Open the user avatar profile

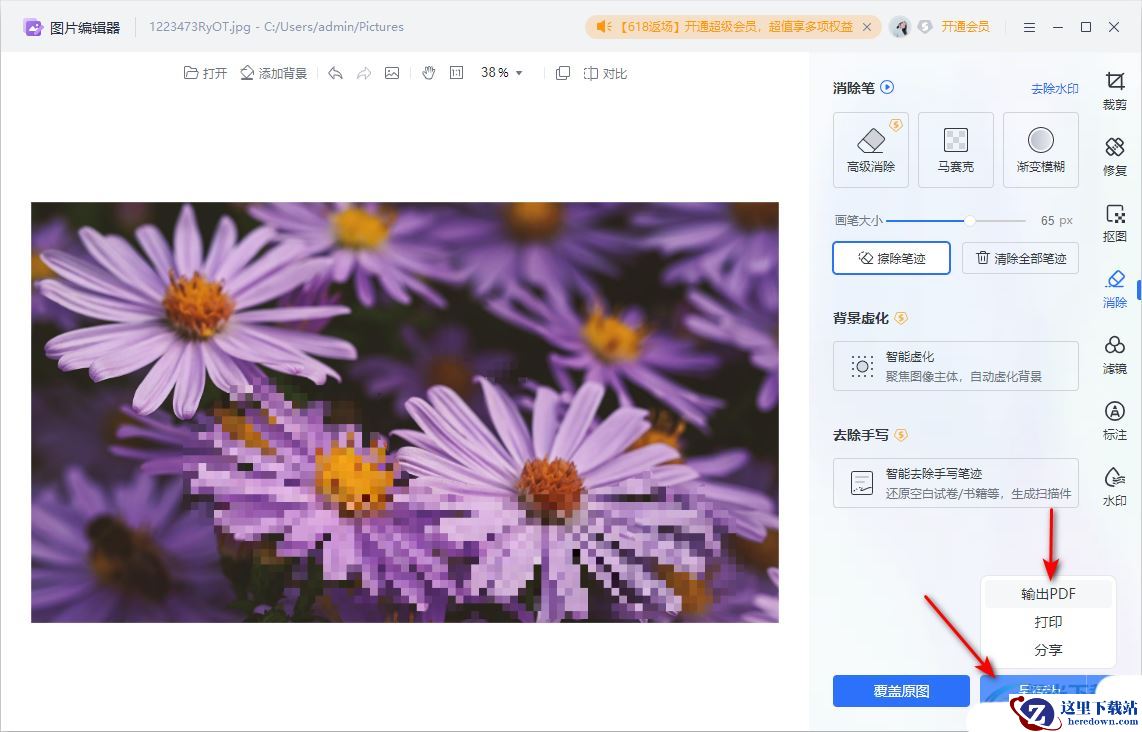tap(900, 27)
